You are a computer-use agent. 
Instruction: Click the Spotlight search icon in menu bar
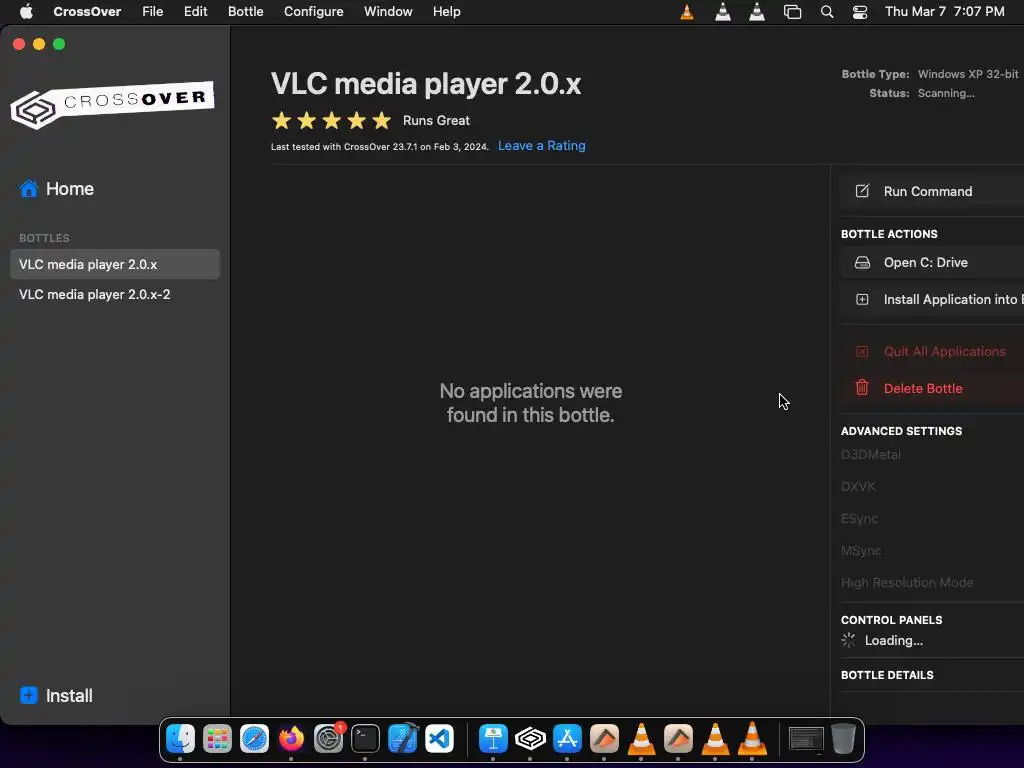coord(827,12)
